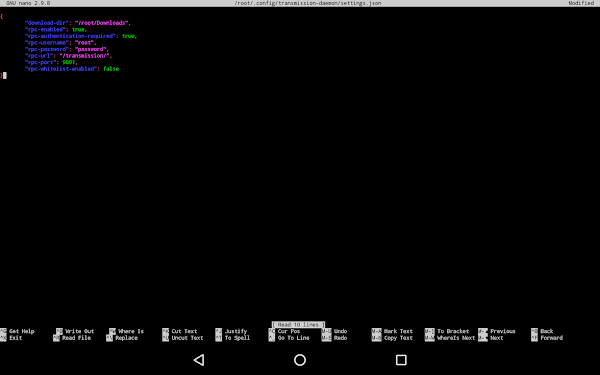Click the "rpc-enabled" key text
The width and height of the screenshot is (600, 375).
[45, 29]
